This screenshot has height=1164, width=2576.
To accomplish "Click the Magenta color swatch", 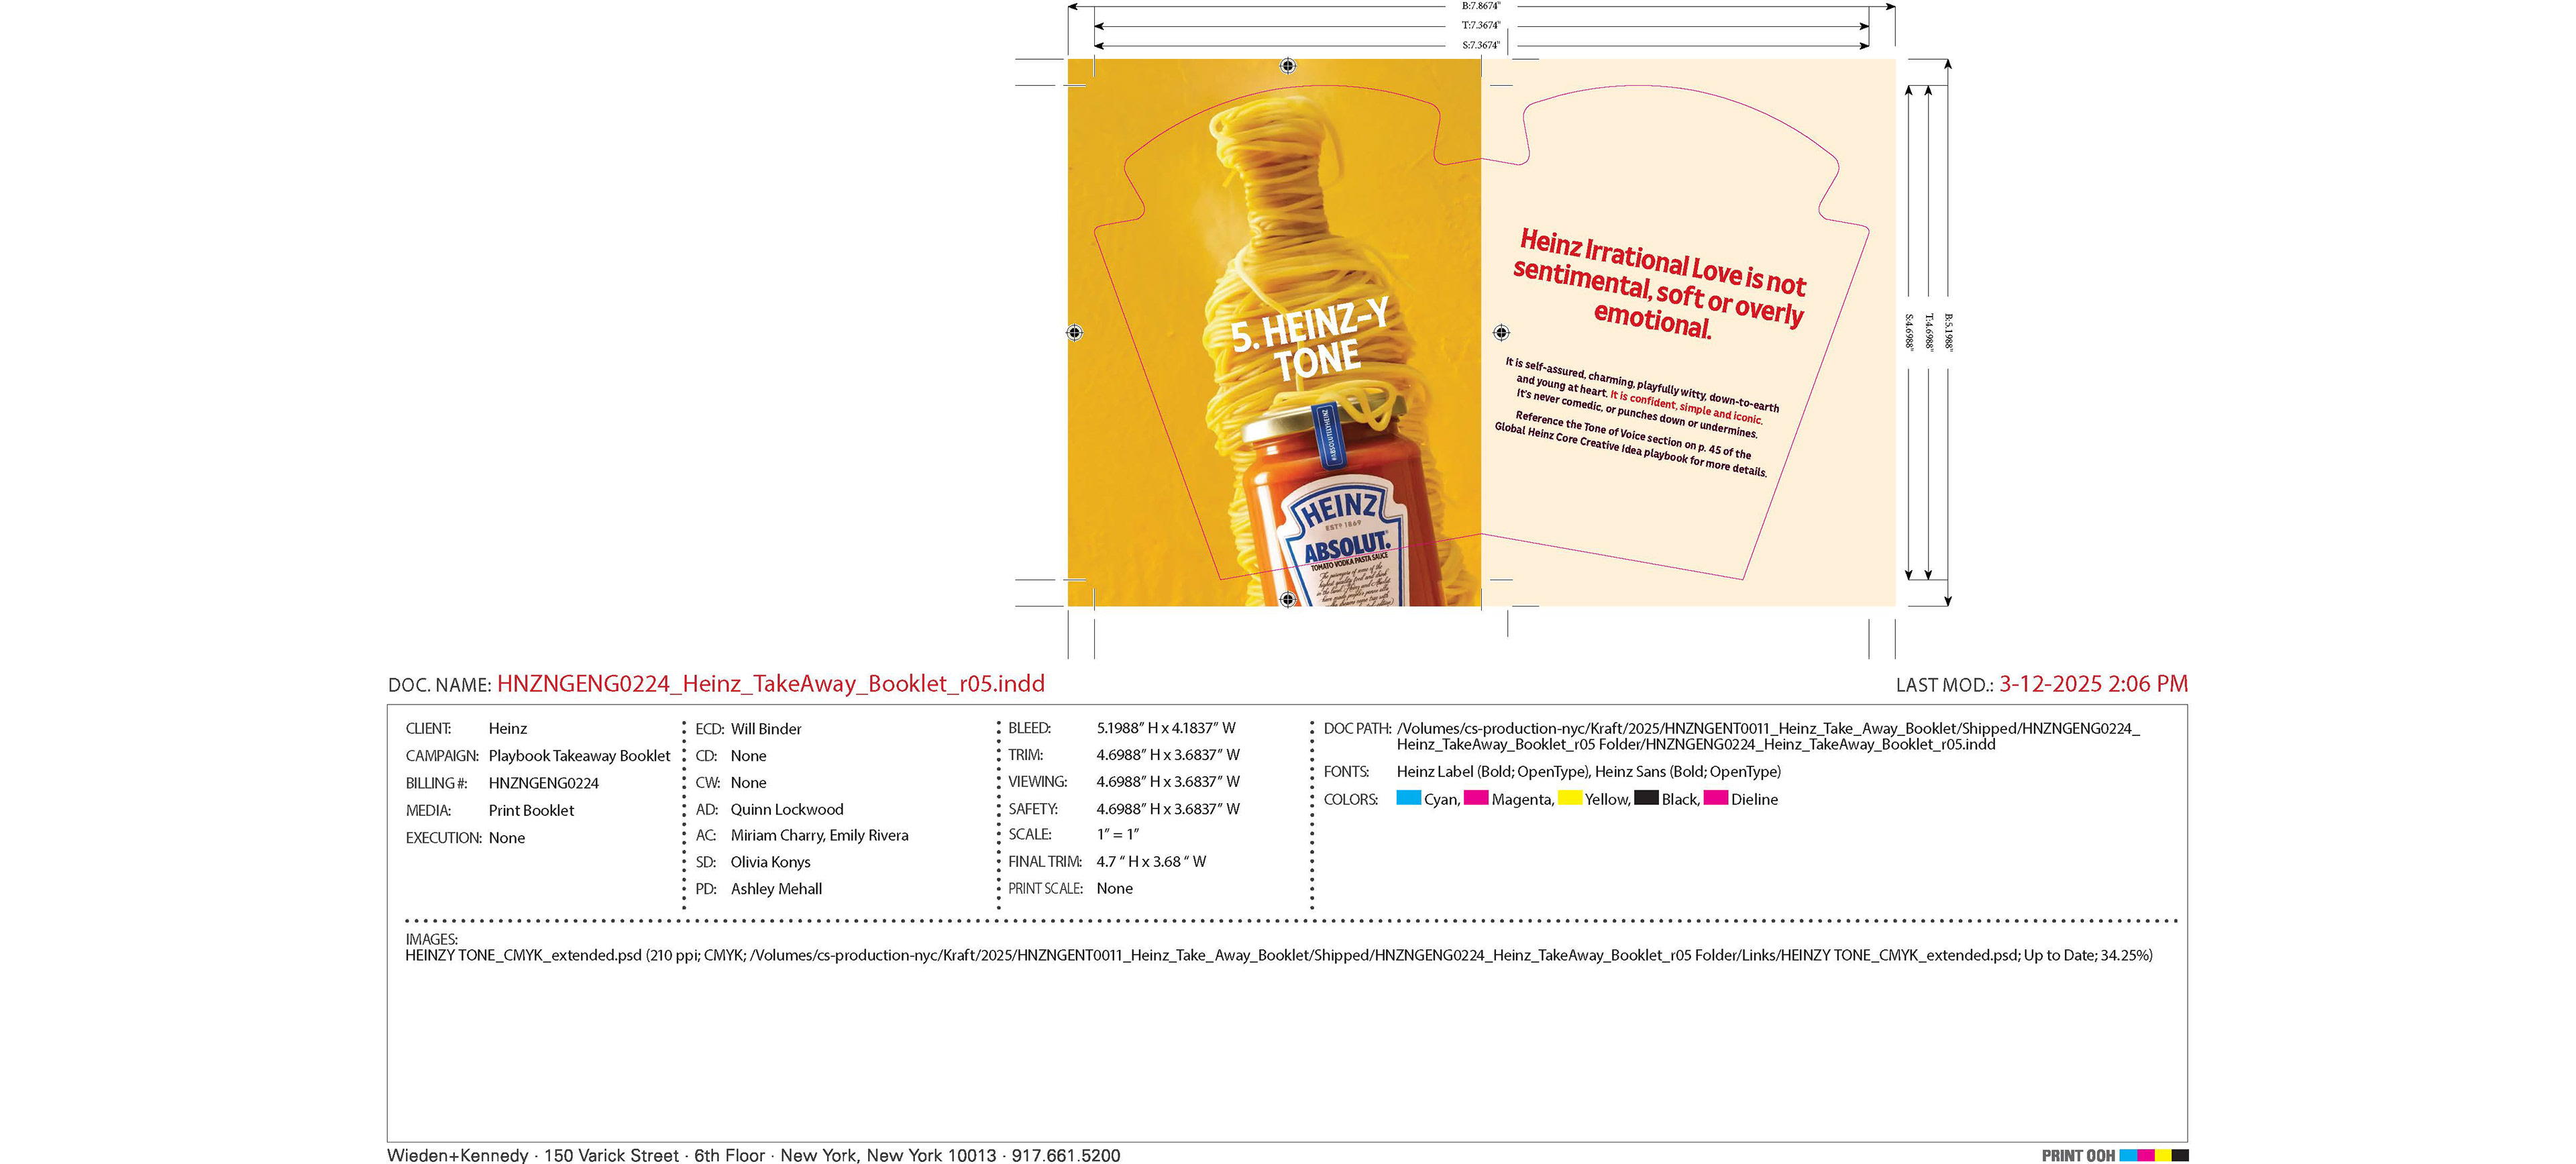I will click(x=1476, y=798).
